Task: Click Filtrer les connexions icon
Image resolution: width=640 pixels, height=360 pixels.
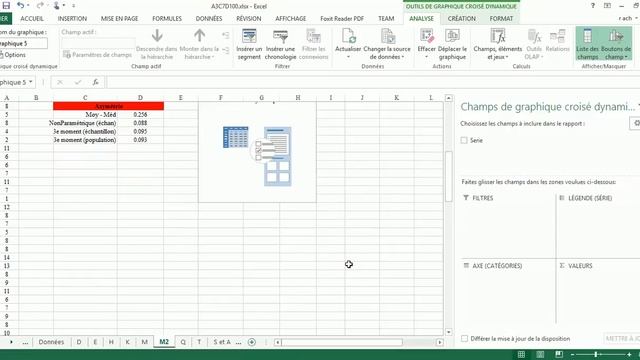Action: tap(313, 36)
